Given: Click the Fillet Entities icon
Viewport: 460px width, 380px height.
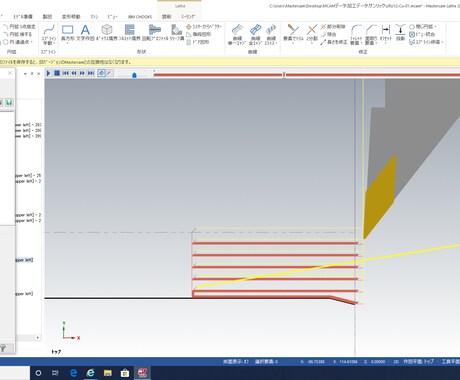Looking at the screenshot, I should pos(356,30).
